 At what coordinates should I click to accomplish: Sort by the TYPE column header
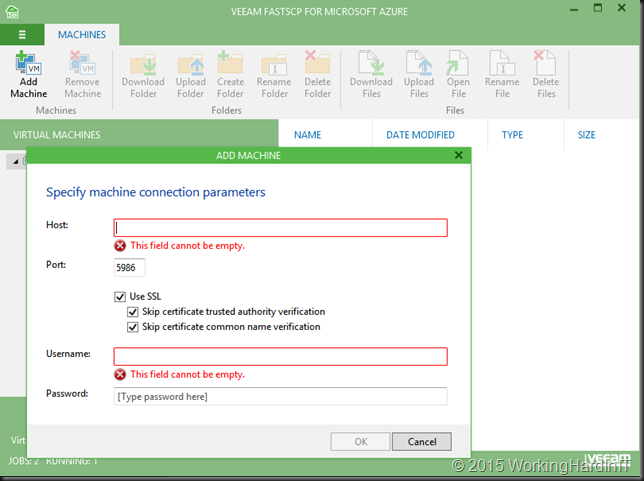tap(512, 135)
